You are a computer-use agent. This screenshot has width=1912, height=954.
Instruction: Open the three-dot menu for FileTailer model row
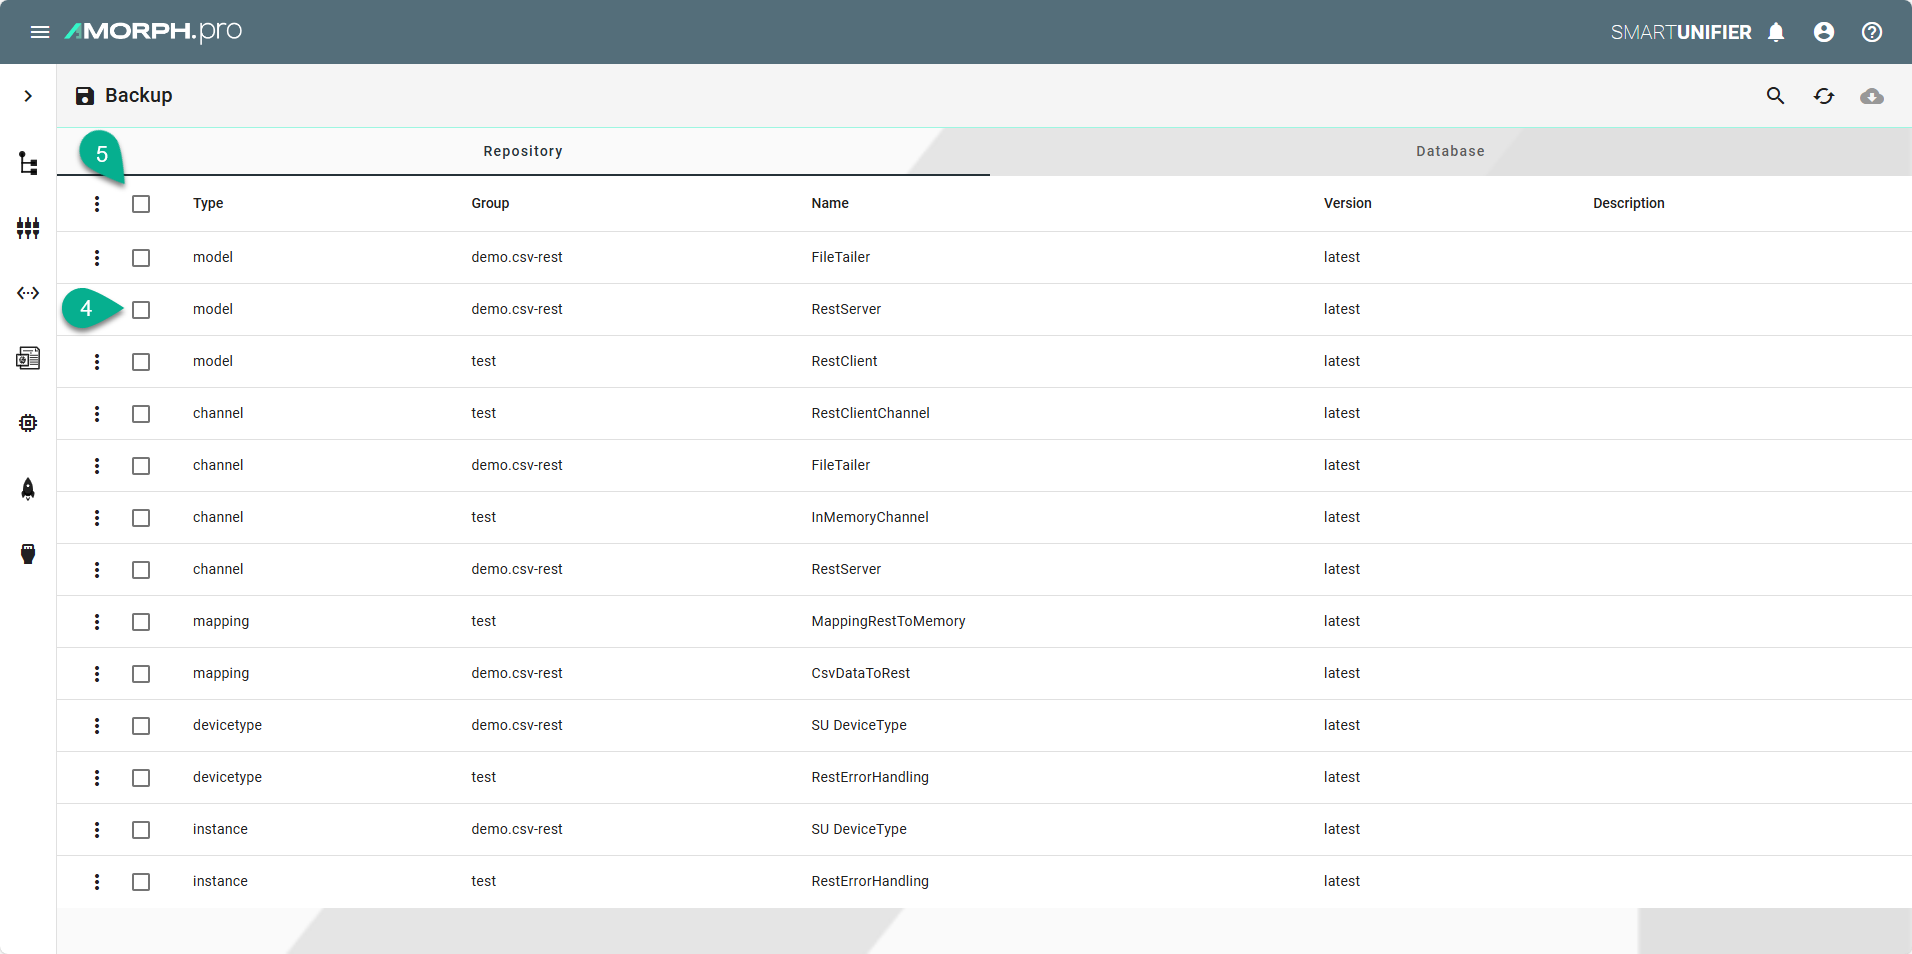[x=97, y=258]
